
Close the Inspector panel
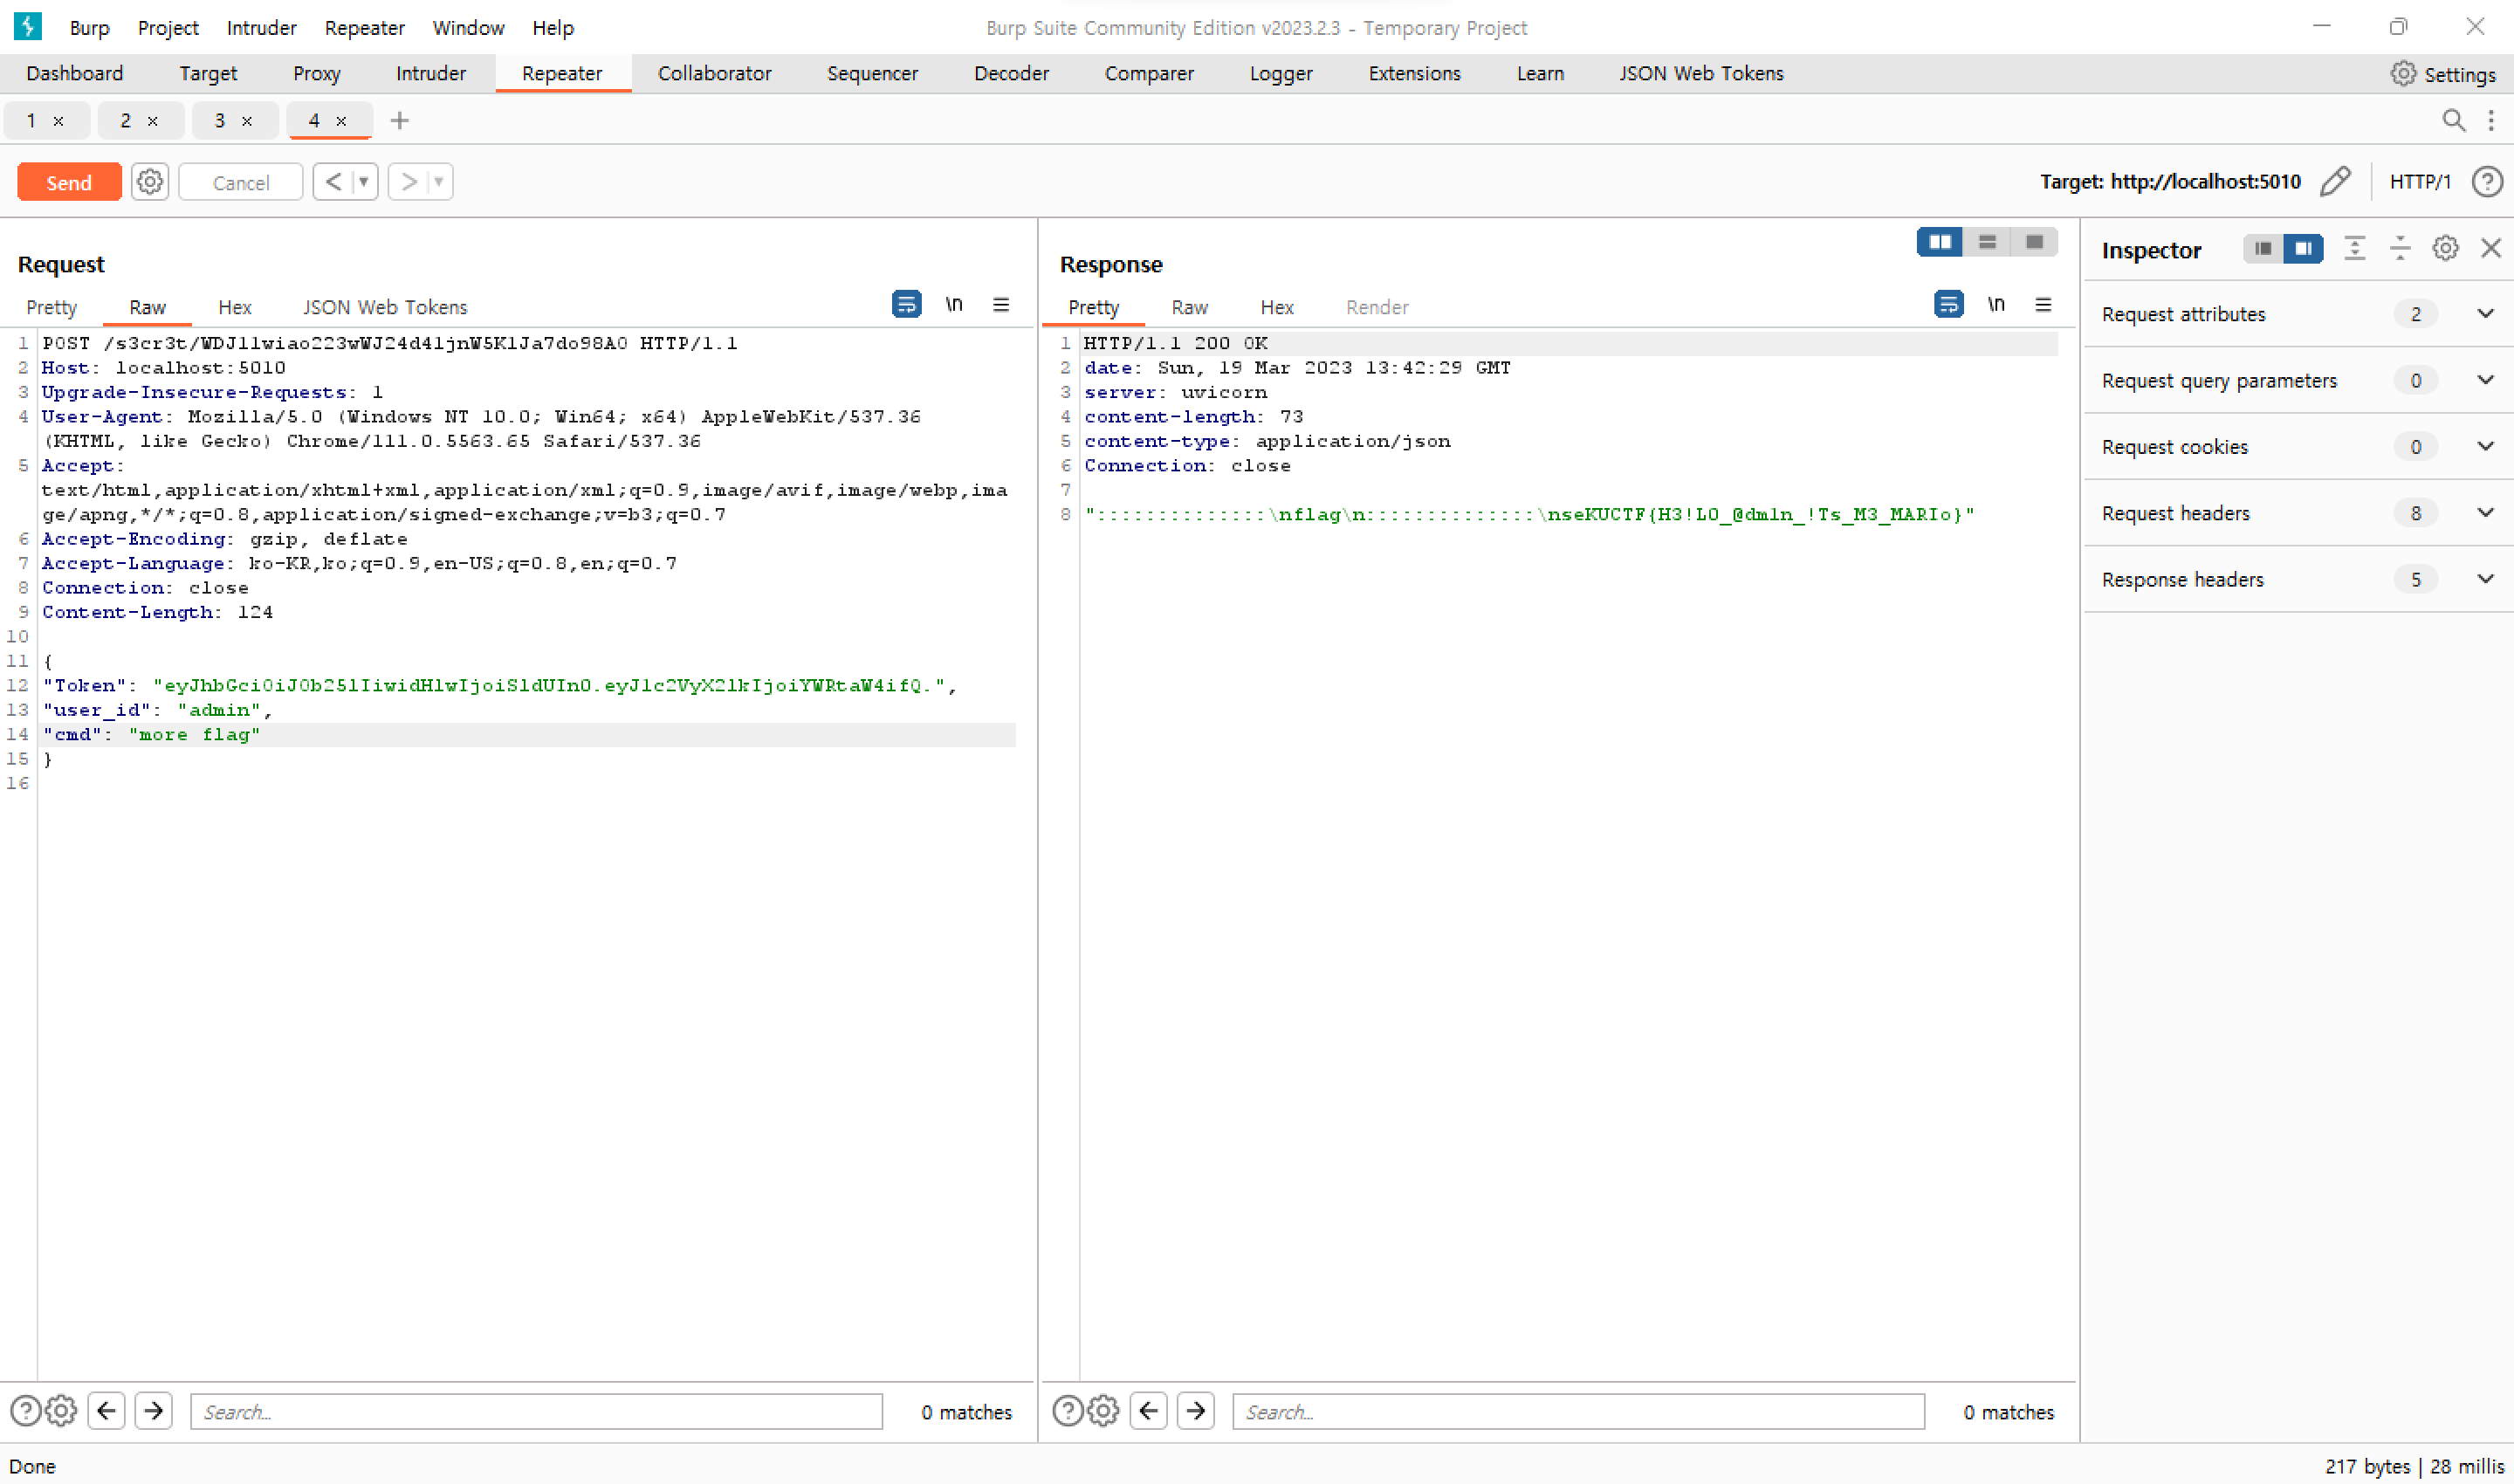[x=2491, y=248]
